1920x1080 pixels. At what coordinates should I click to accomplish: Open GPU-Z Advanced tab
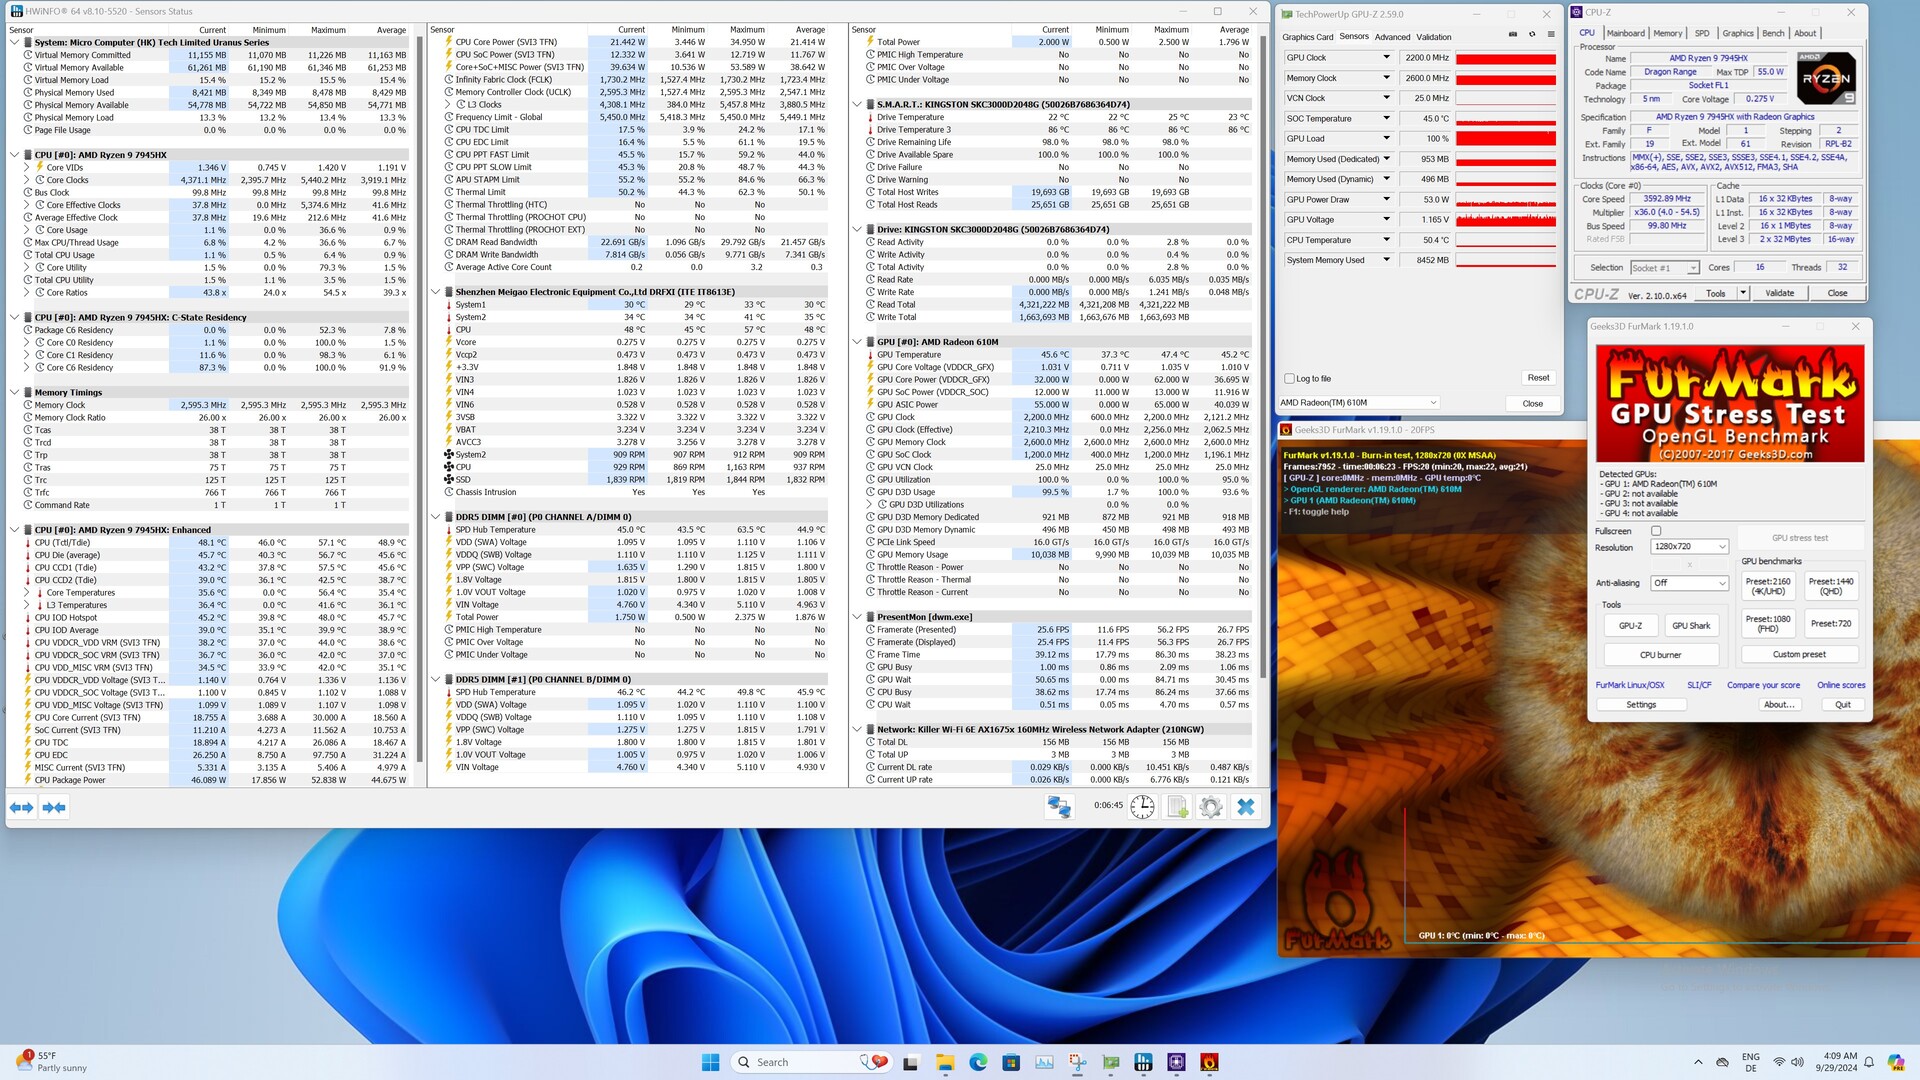click(1392, 37)
